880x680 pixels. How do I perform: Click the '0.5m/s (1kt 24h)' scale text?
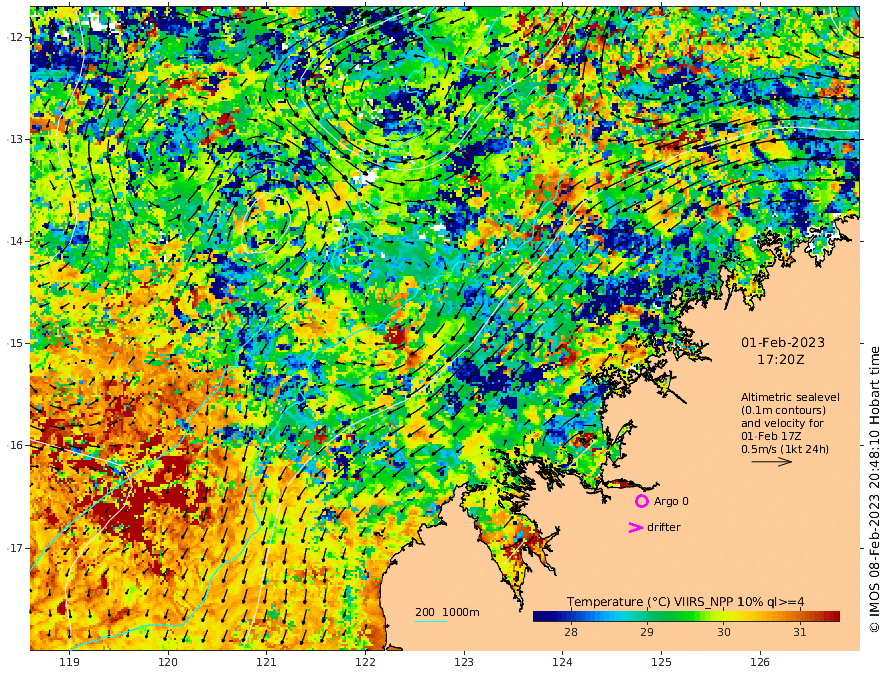pyautogui.click(x=785, y=449)
